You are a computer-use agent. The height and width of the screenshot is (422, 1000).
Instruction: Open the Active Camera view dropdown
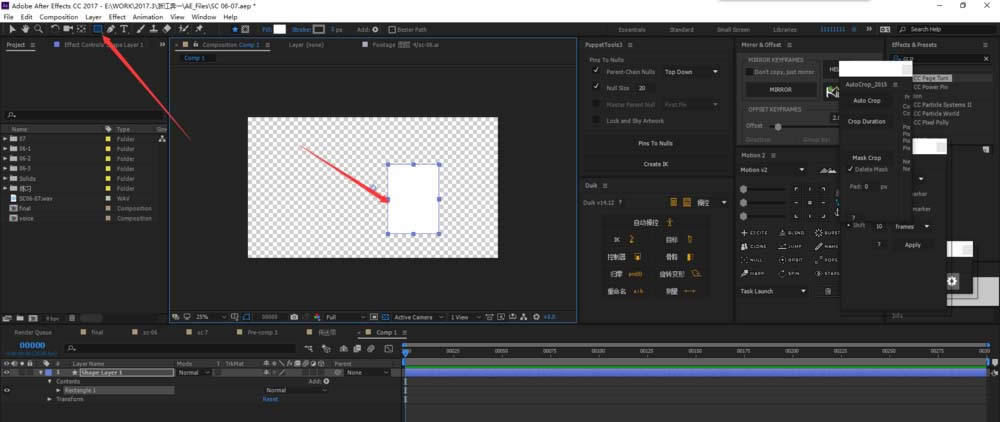[x=413, y=317]
